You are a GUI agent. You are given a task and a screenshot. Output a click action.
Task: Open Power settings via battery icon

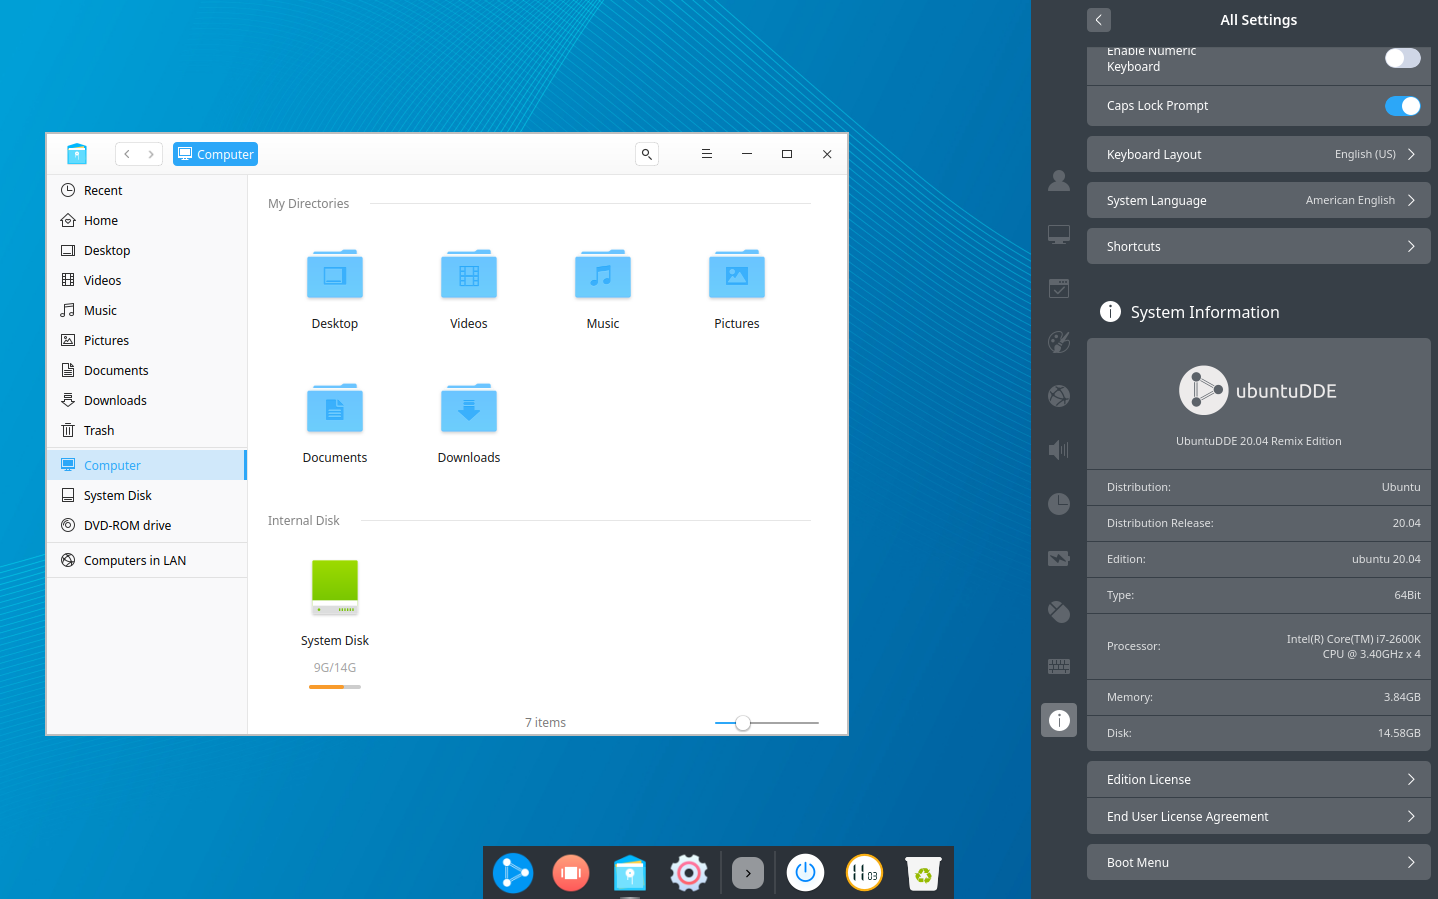[x=1059, y=558]
